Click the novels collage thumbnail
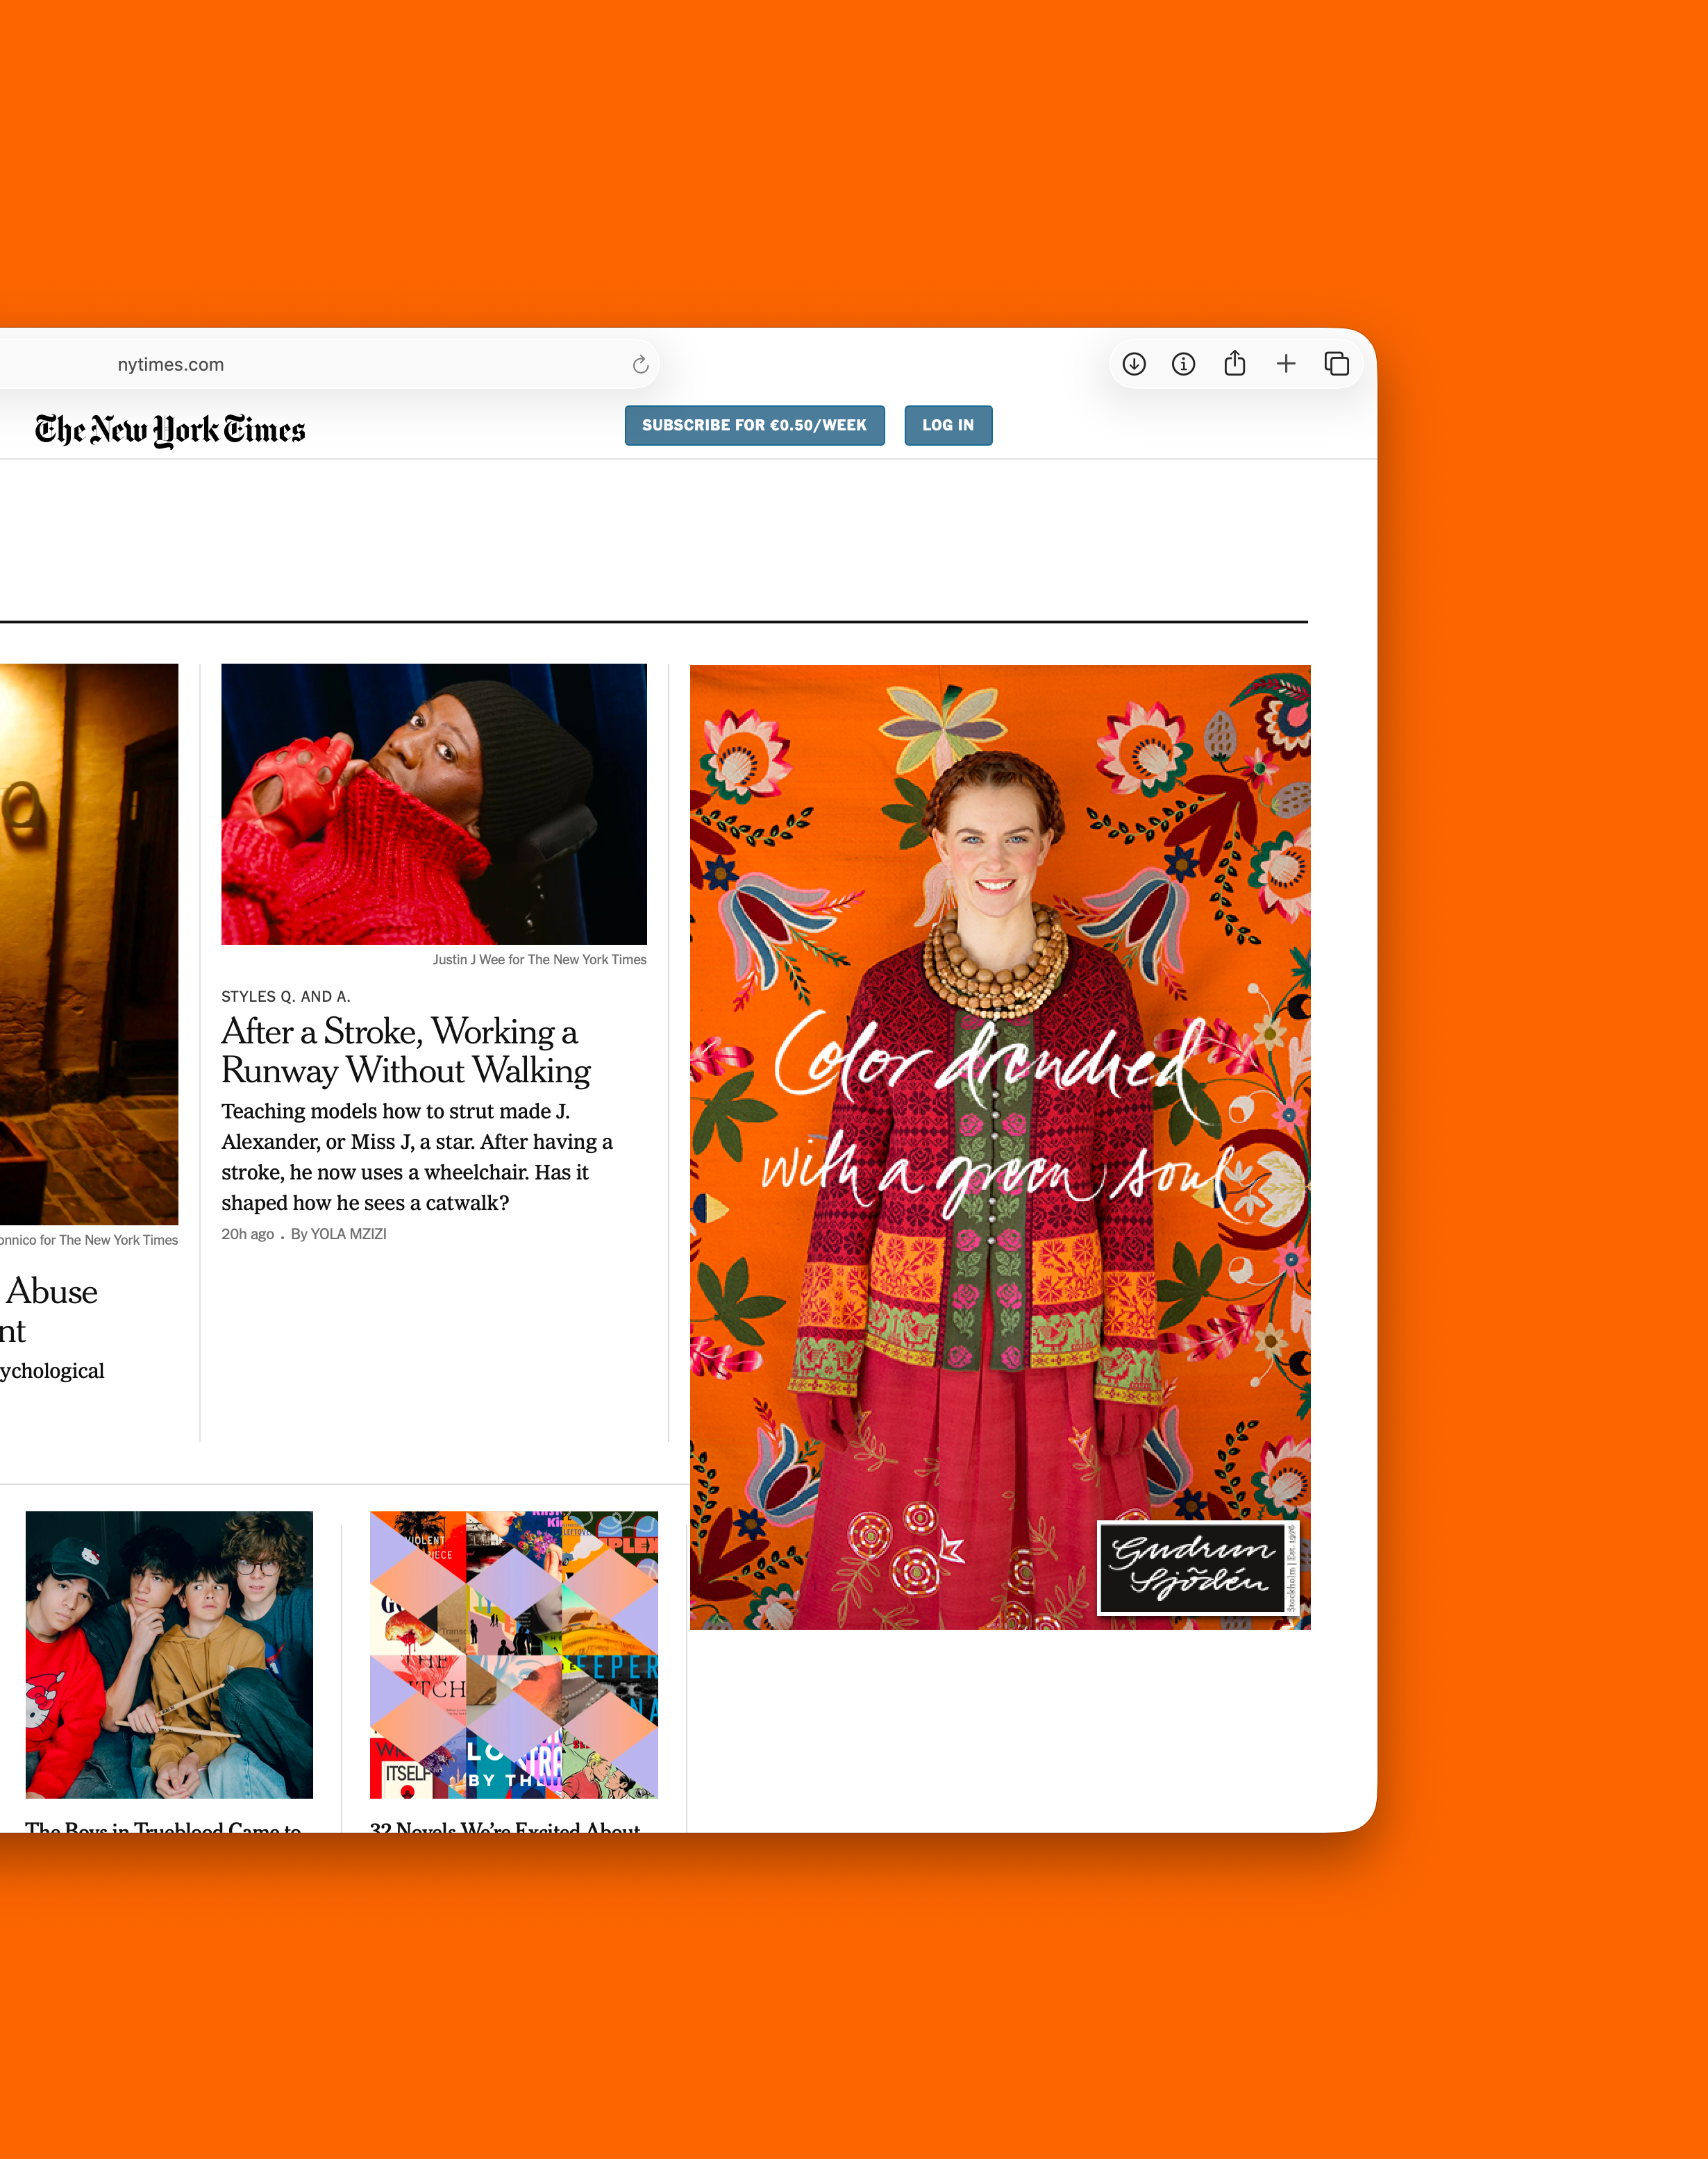1708x2159 pixels. [513, 1655]
